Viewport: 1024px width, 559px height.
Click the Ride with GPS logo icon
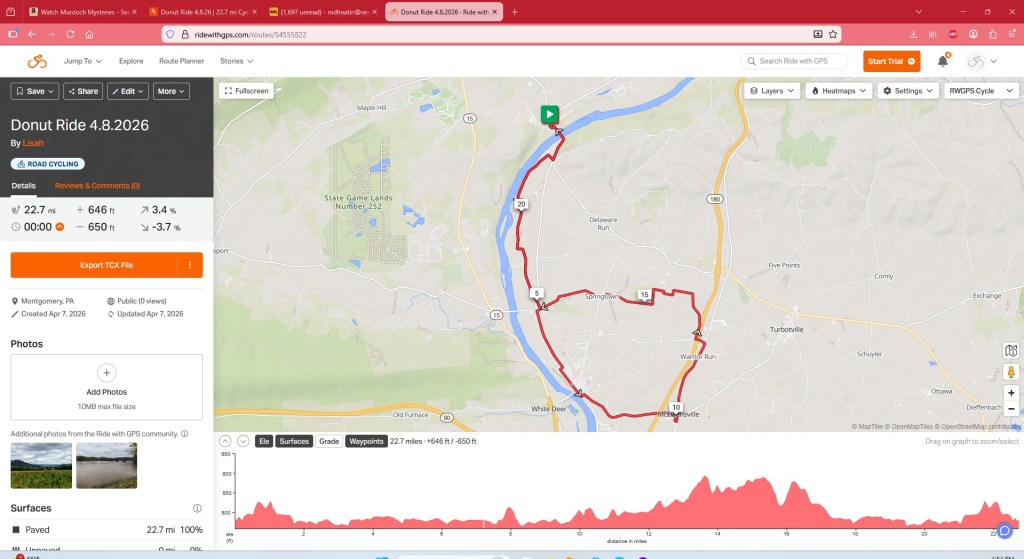37,61
